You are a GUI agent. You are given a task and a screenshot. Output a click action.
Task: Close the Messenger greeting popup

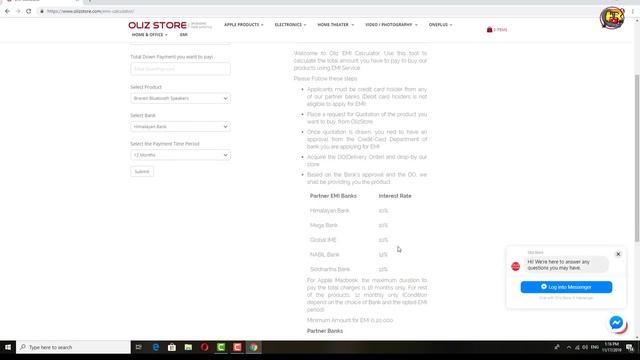[x=618, y=254]
